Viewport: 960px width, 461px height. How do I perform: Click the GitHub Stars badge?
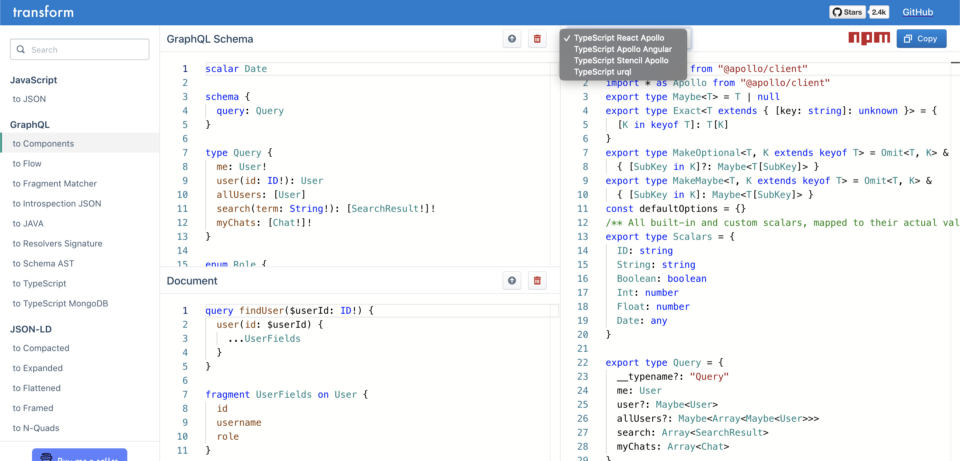pyautogui.click(x=847, y=12)
